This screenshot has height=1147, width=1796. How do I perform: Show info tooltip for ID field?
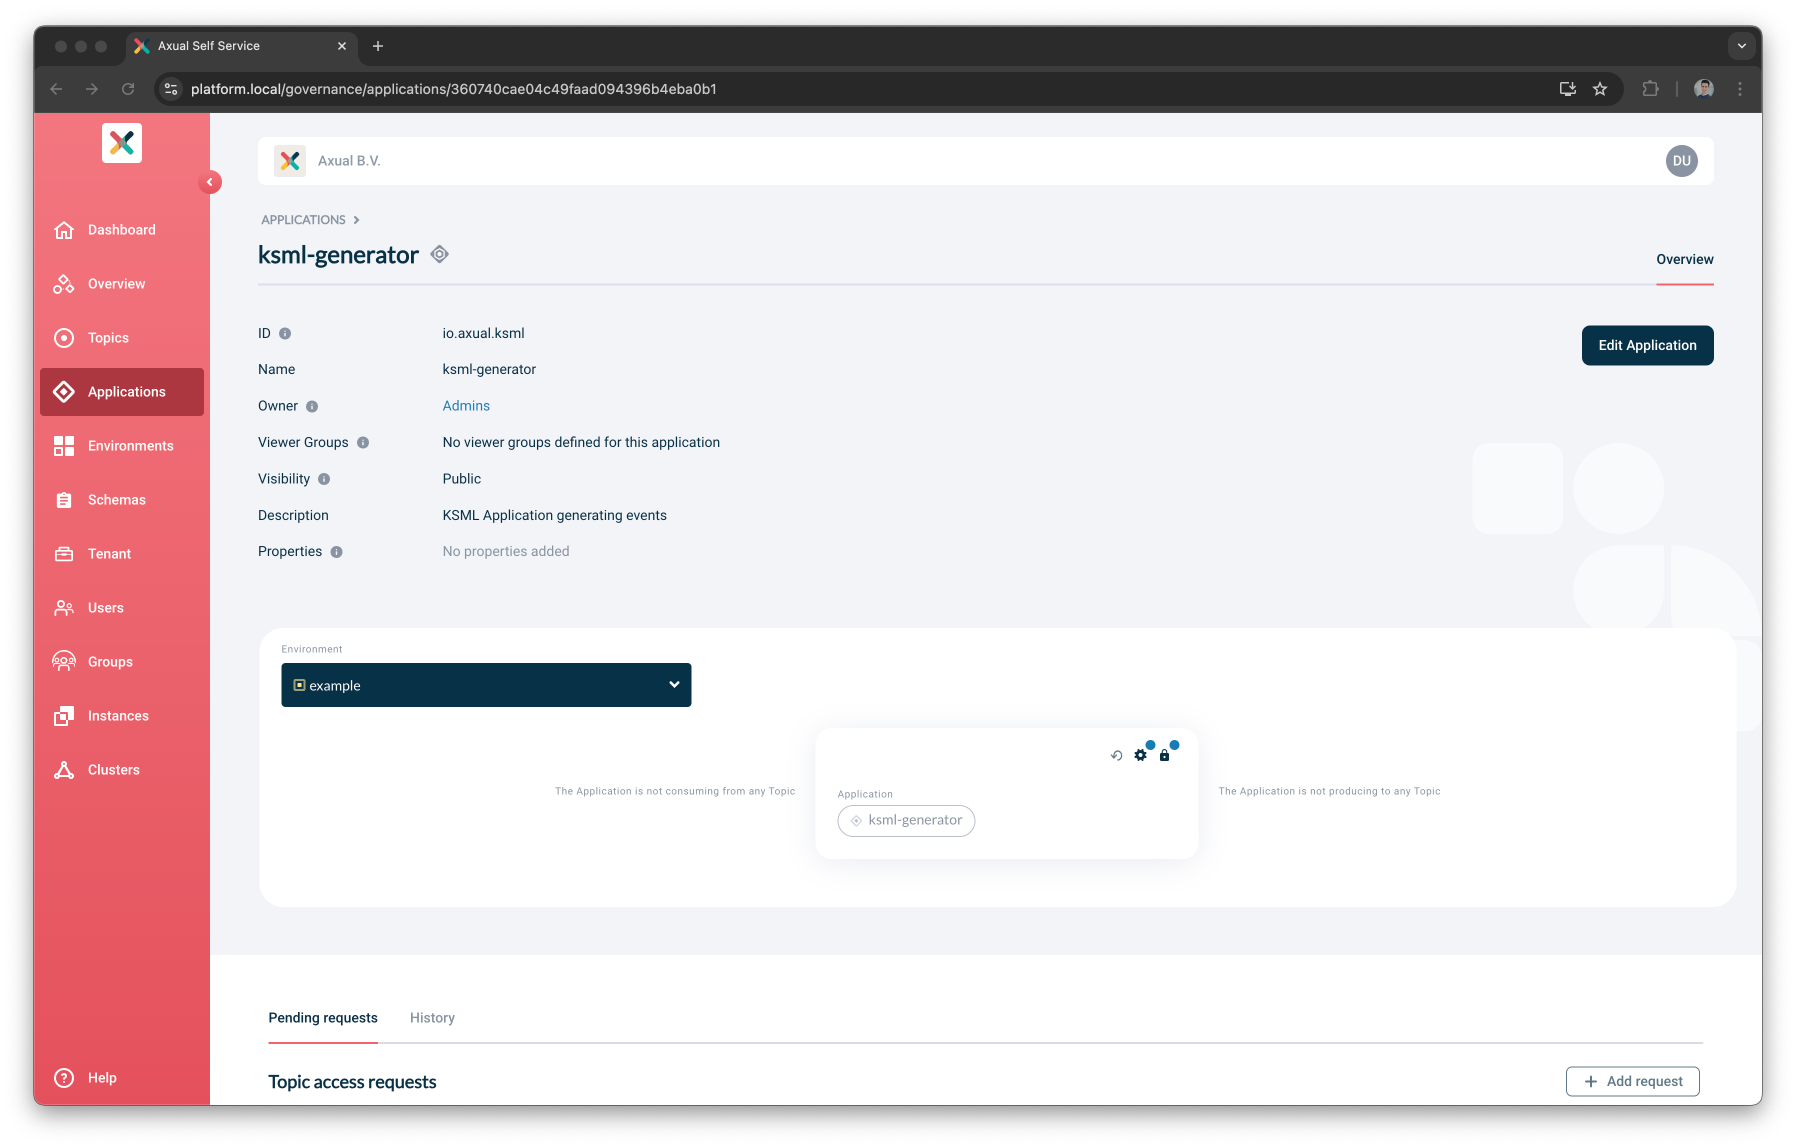tap(285, 334)
